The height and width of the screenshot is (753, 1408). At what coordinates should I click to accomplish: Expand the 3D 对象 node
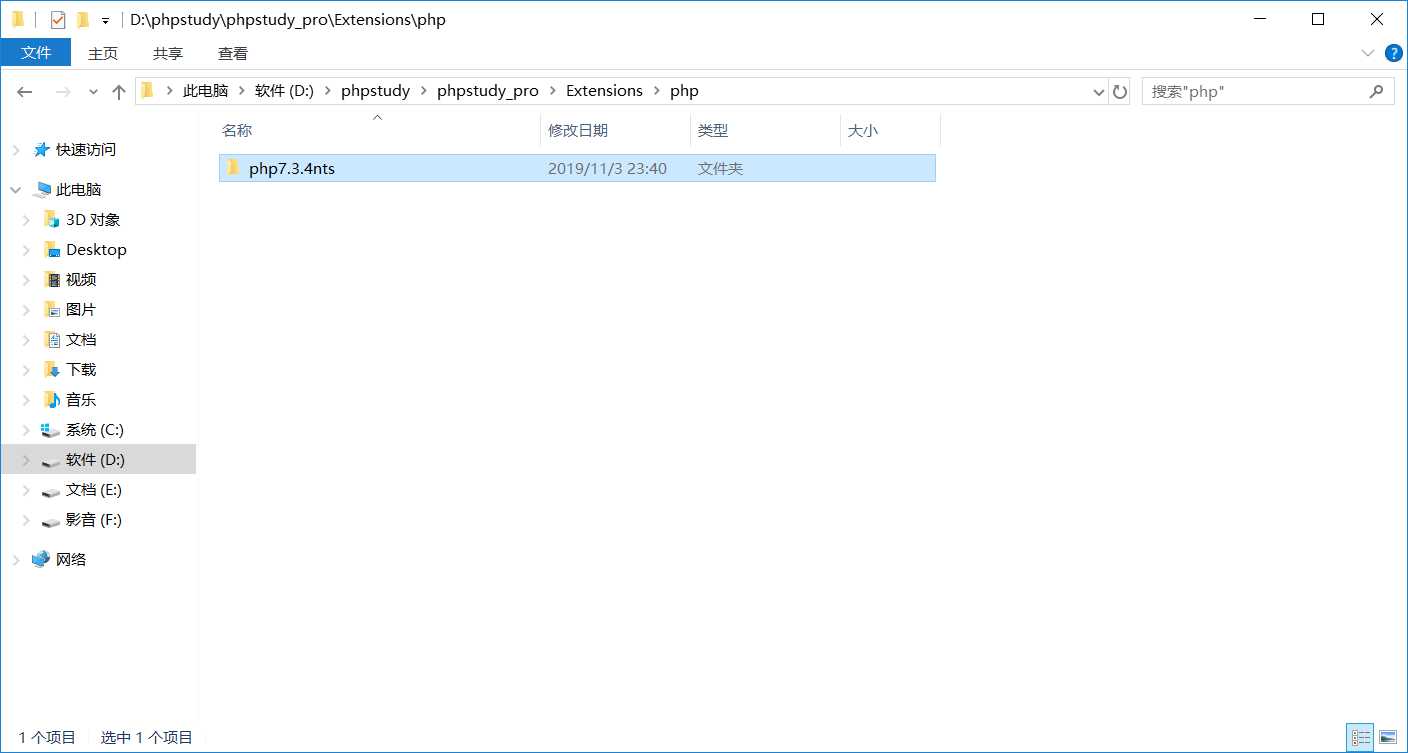(27, 220)
